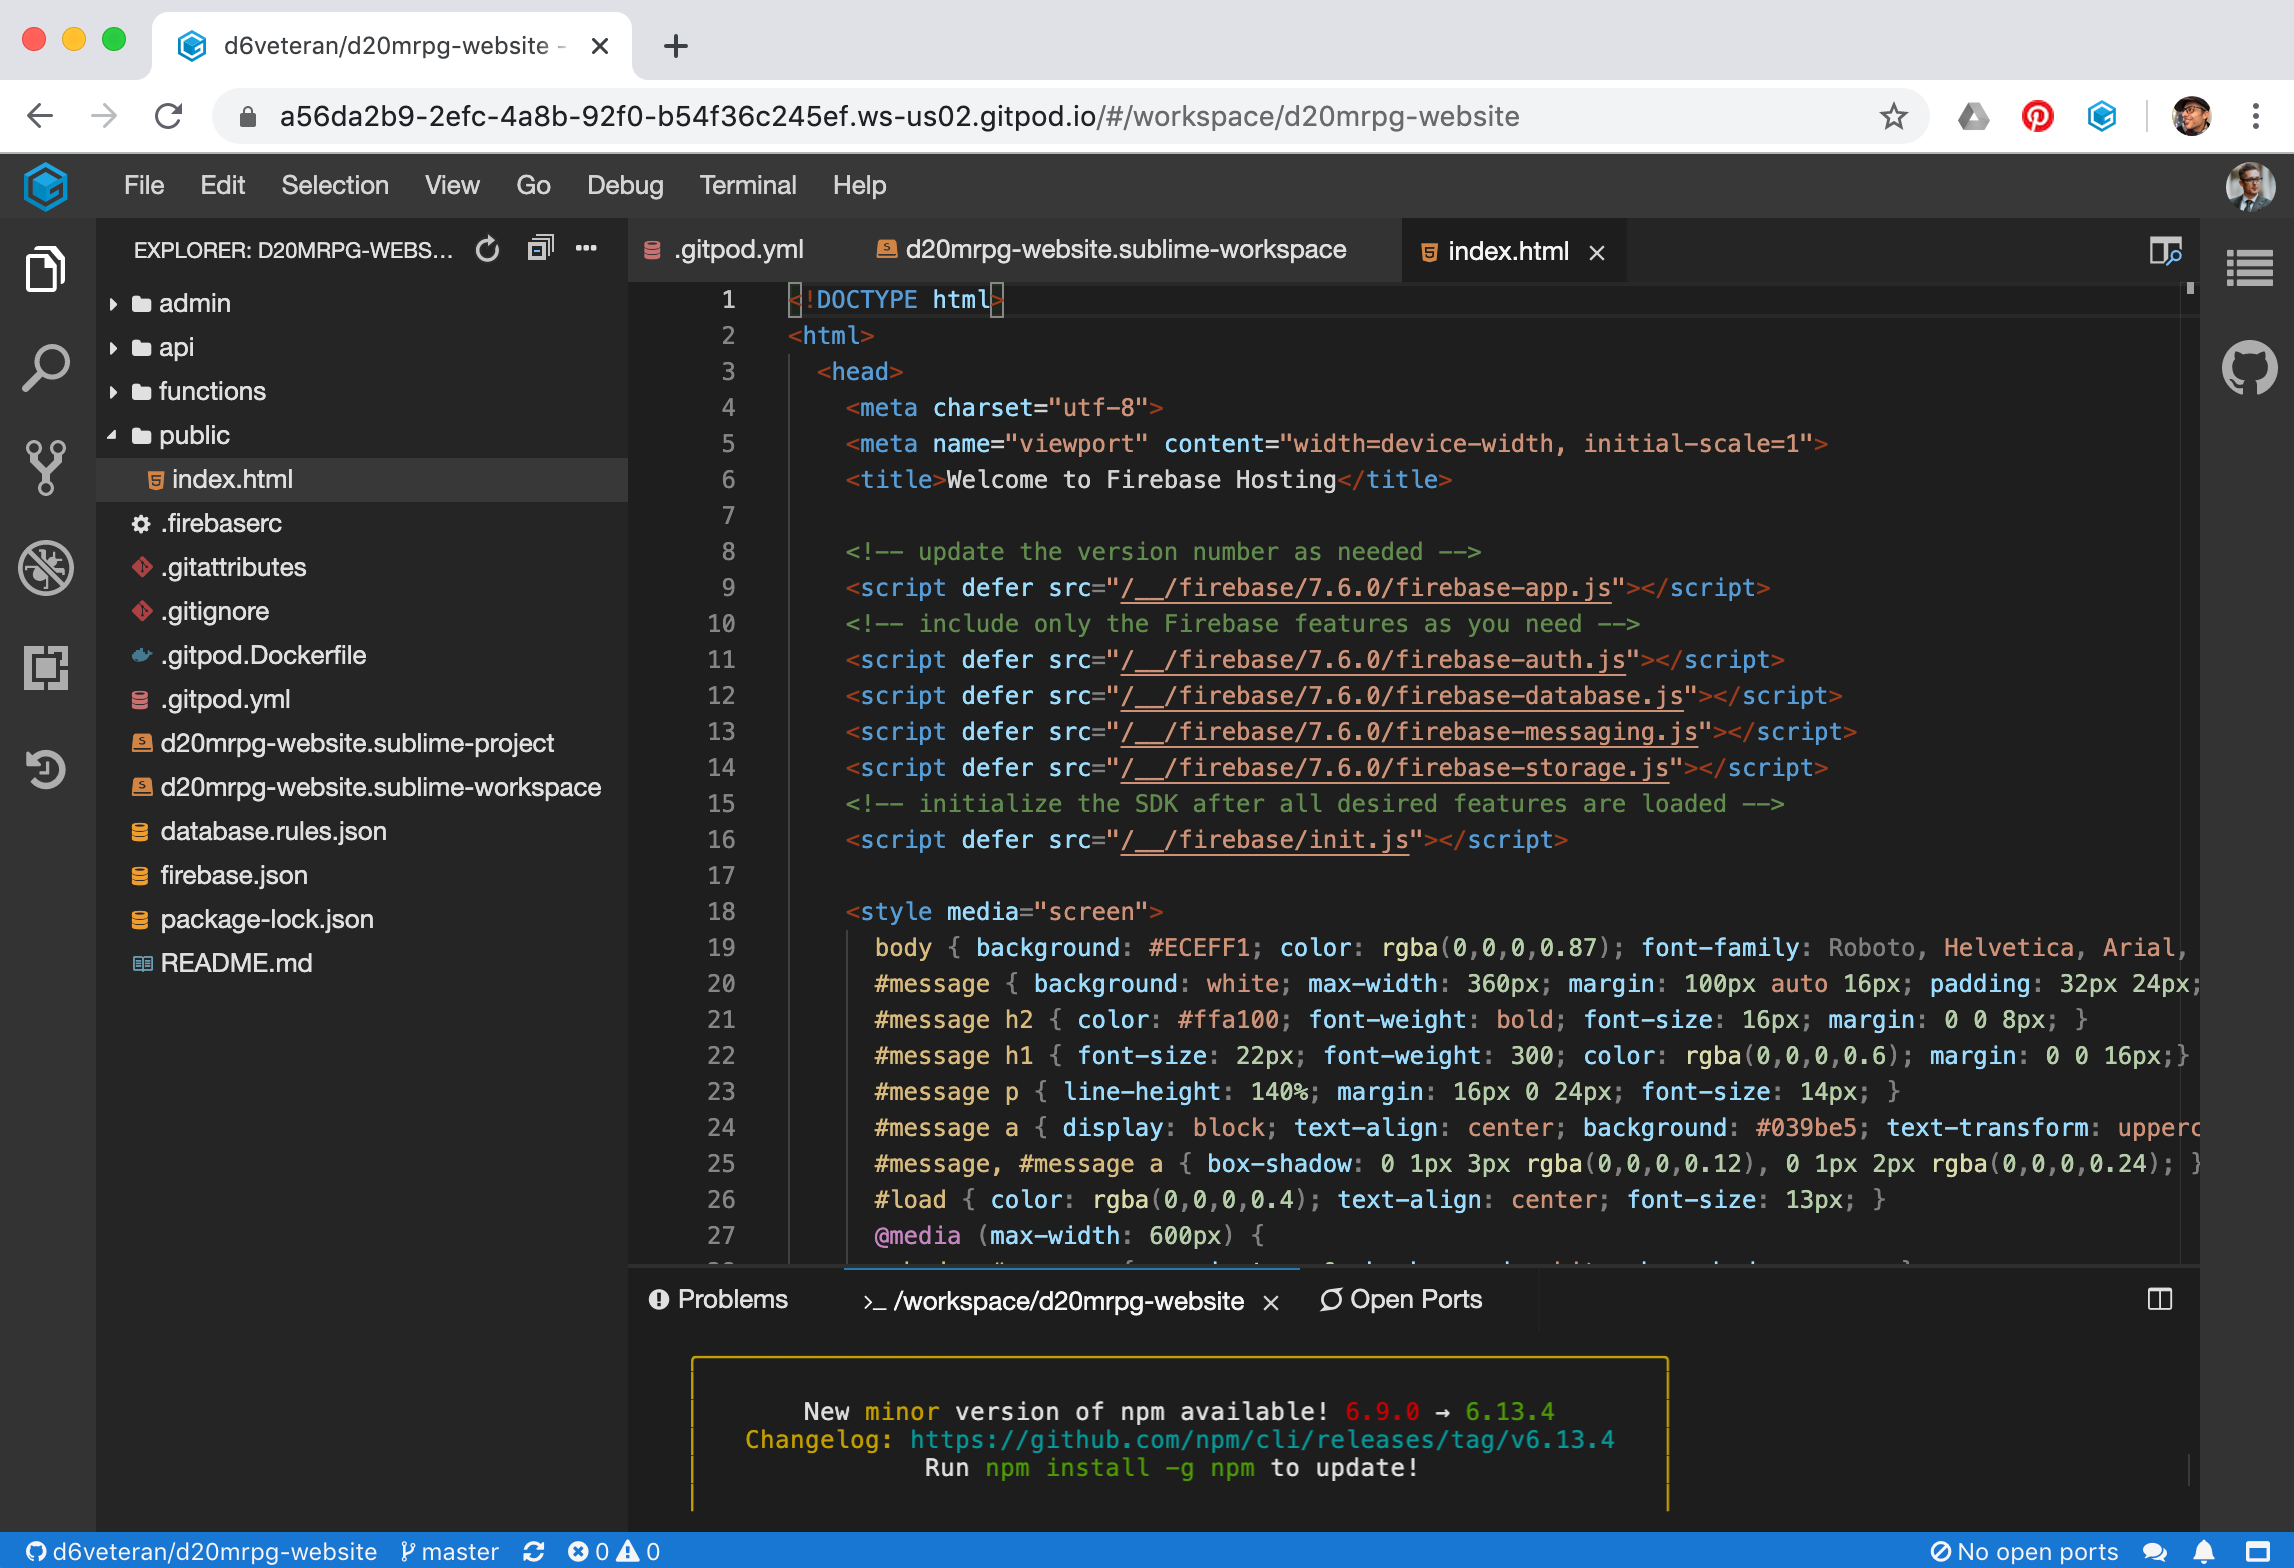This screenshot has height=1568, width=2294.
Task: Open the History icon in sidebar
Action: coord(46,769)
